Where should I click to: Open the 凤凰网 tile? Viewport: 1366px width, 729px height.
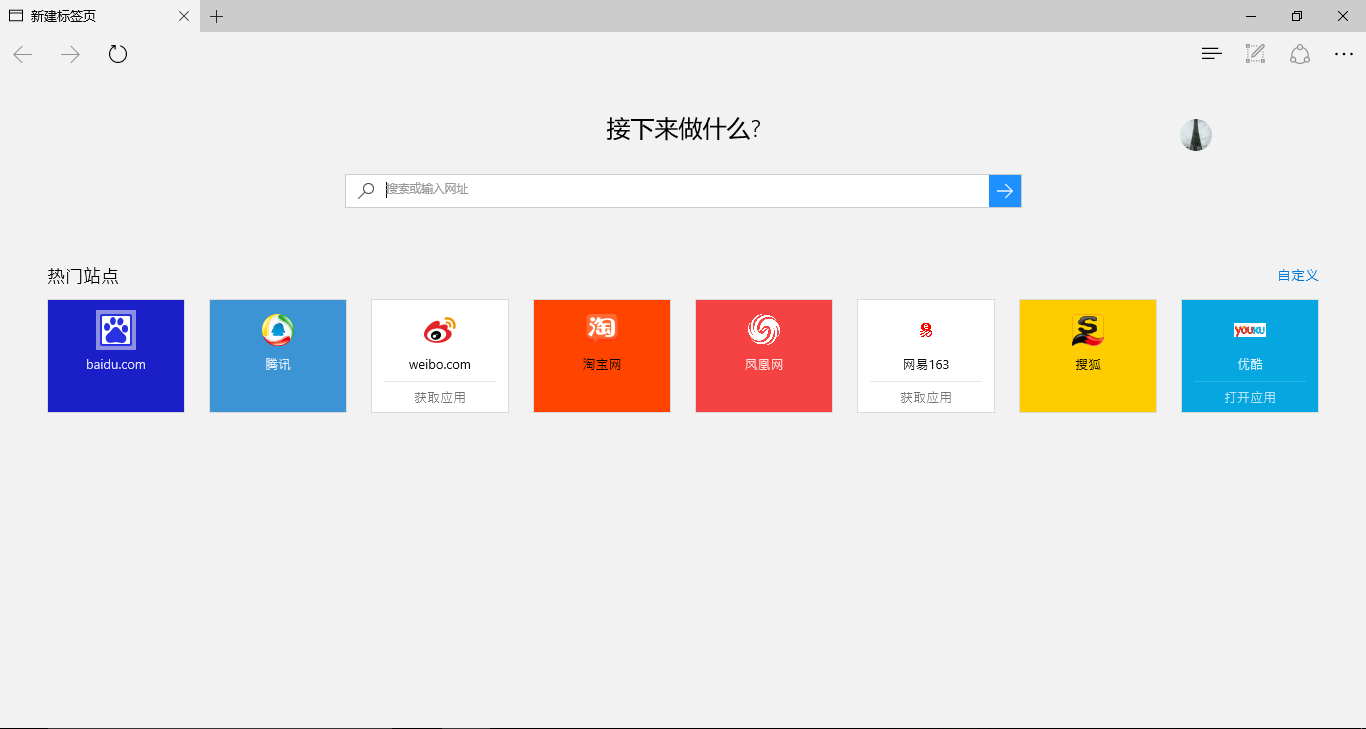point(764,356)
